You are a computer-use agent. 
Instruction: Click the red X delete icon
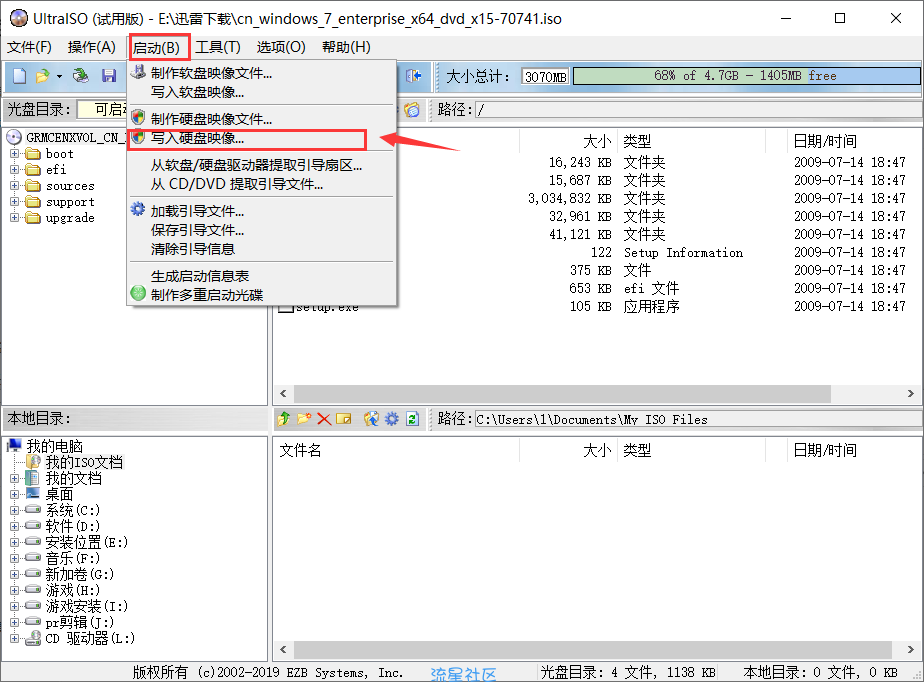(324, 419)
